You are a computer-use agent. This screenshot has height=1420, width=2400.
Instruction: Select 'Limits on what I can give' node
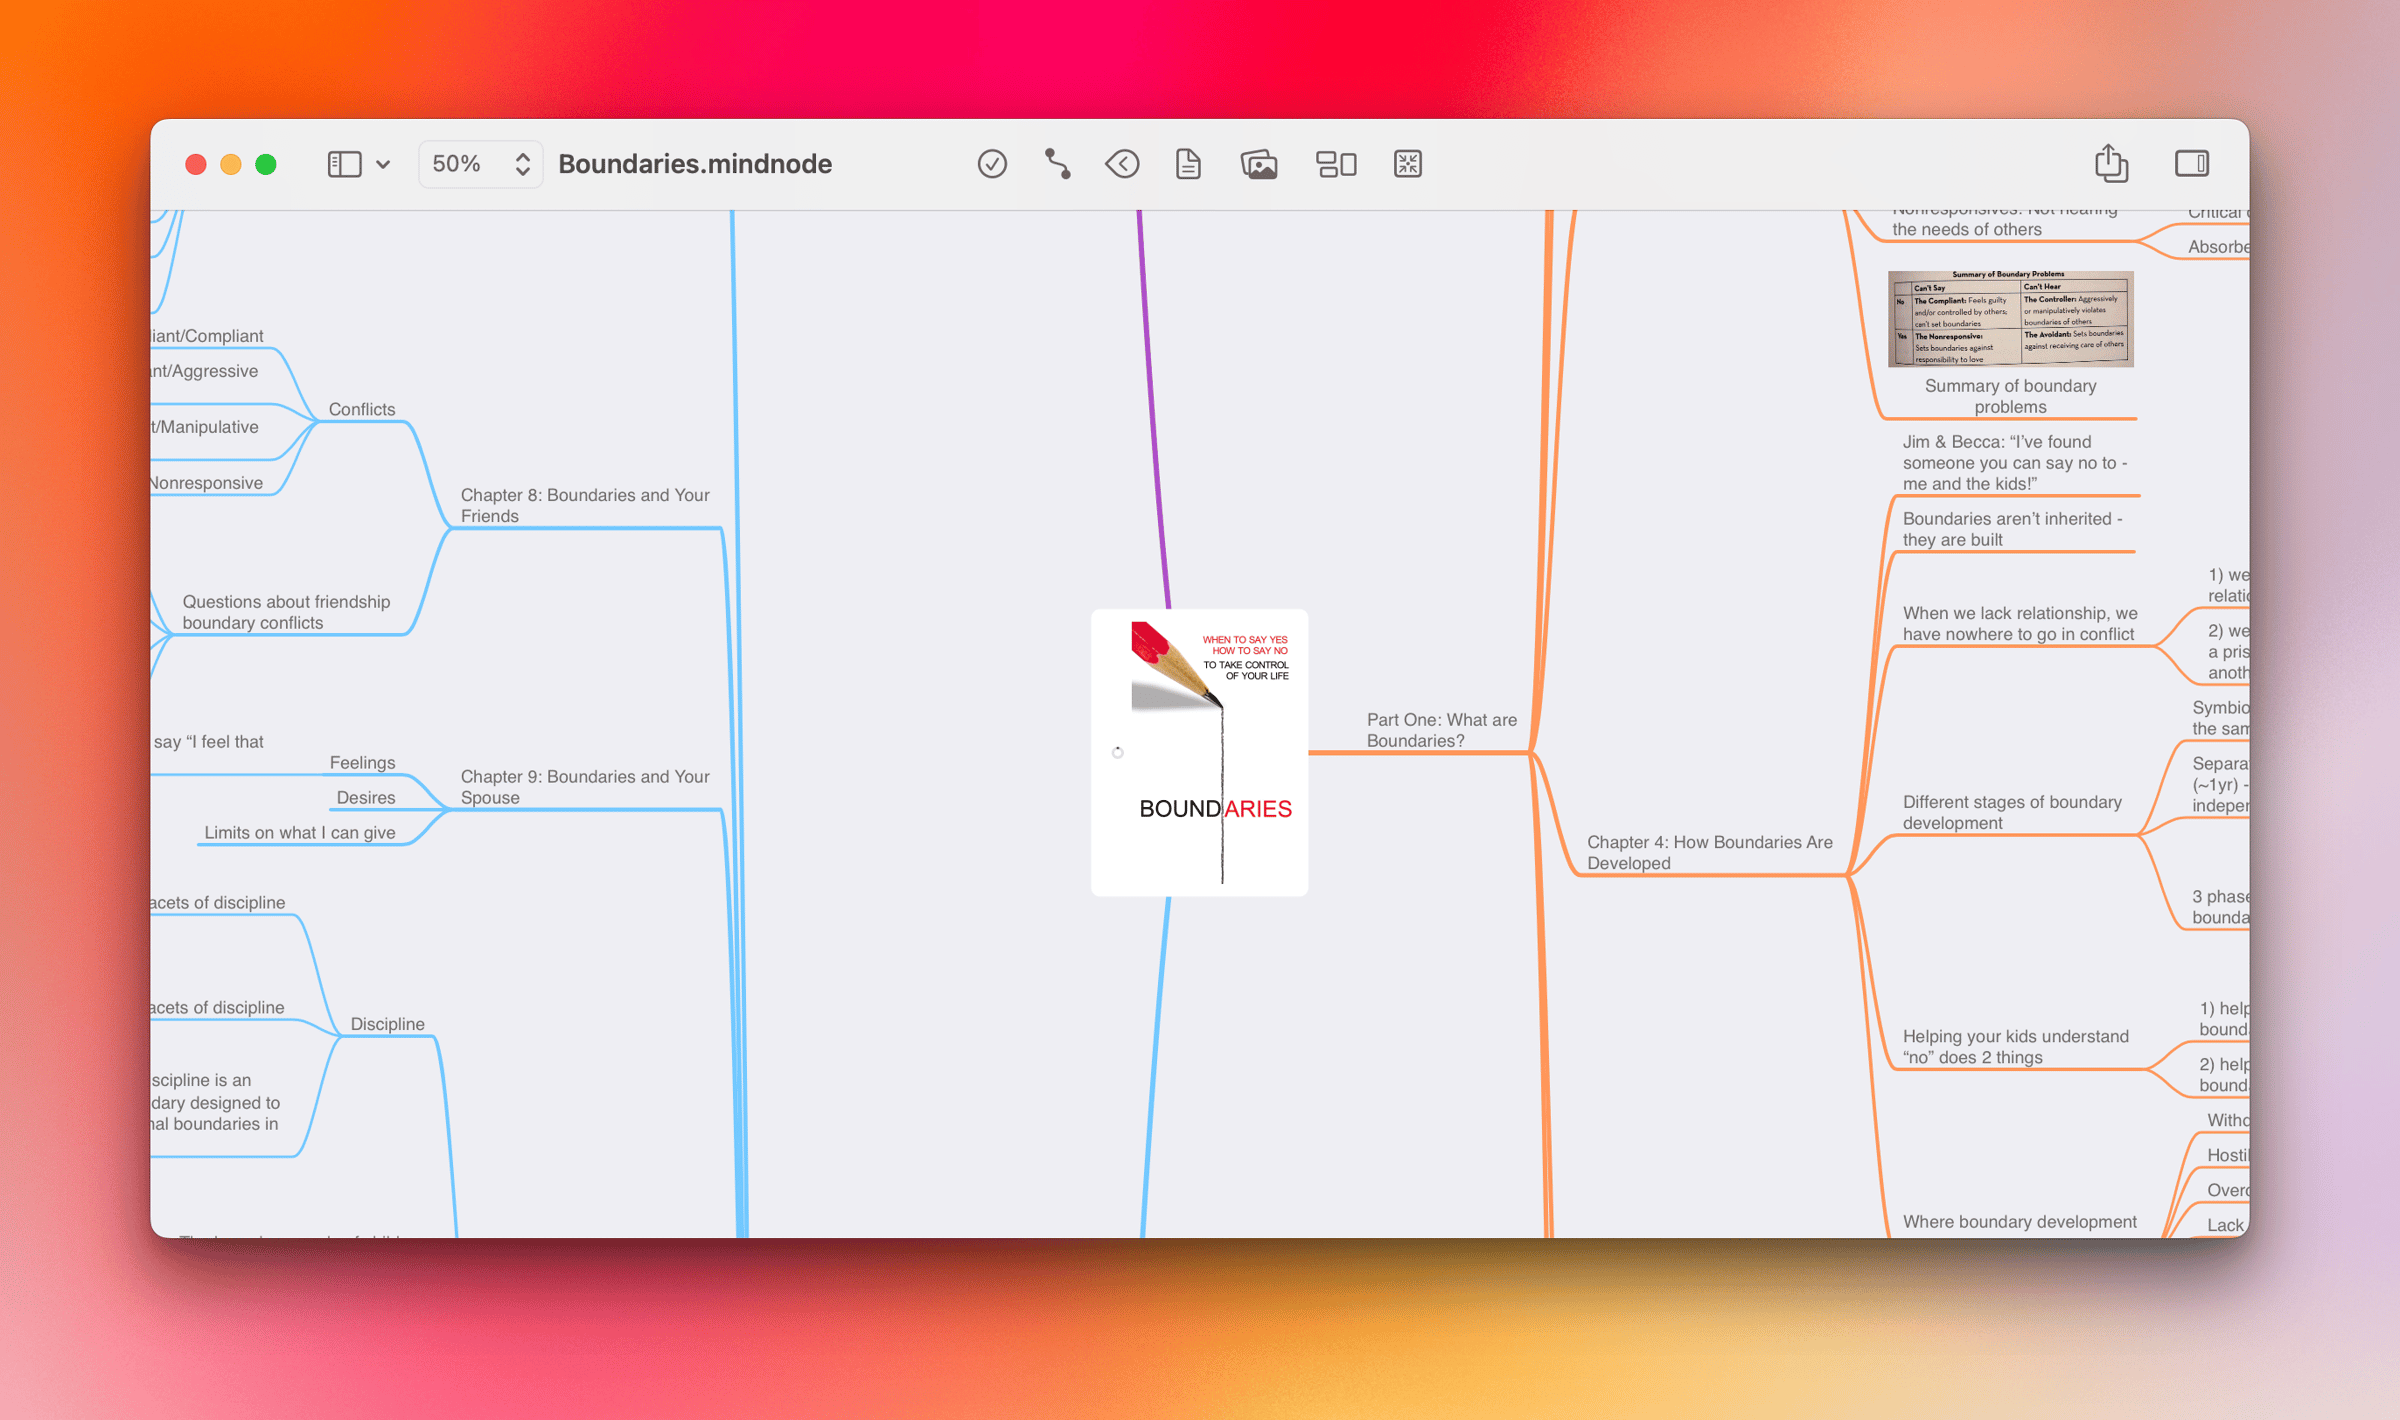[300, 833]
